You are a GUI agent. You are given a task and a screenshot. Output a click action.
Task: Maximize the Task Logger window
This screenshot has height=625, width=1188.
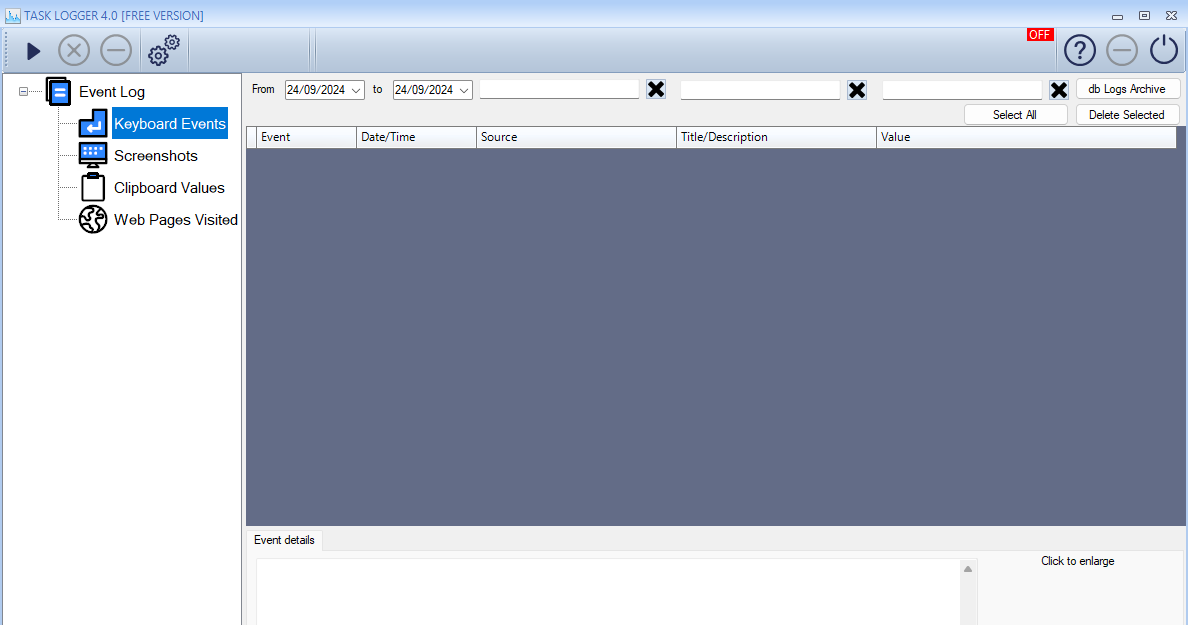coord(1145,15)
